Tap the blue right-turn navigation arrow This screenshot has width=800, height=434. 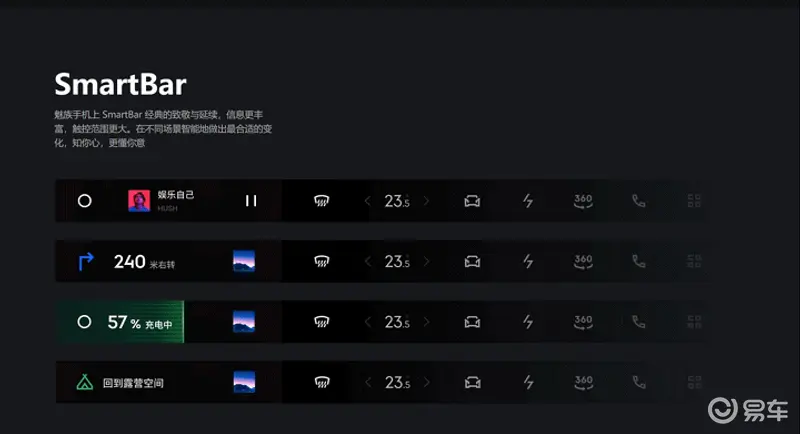coord(86,262)
